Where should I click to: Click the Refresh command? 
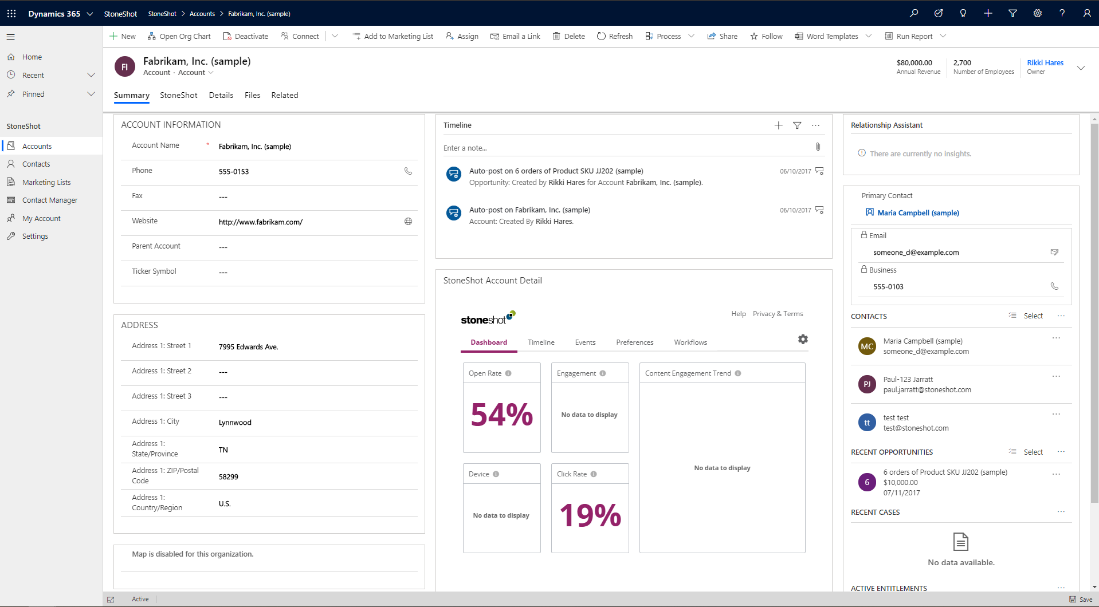(x=615, y=36)
